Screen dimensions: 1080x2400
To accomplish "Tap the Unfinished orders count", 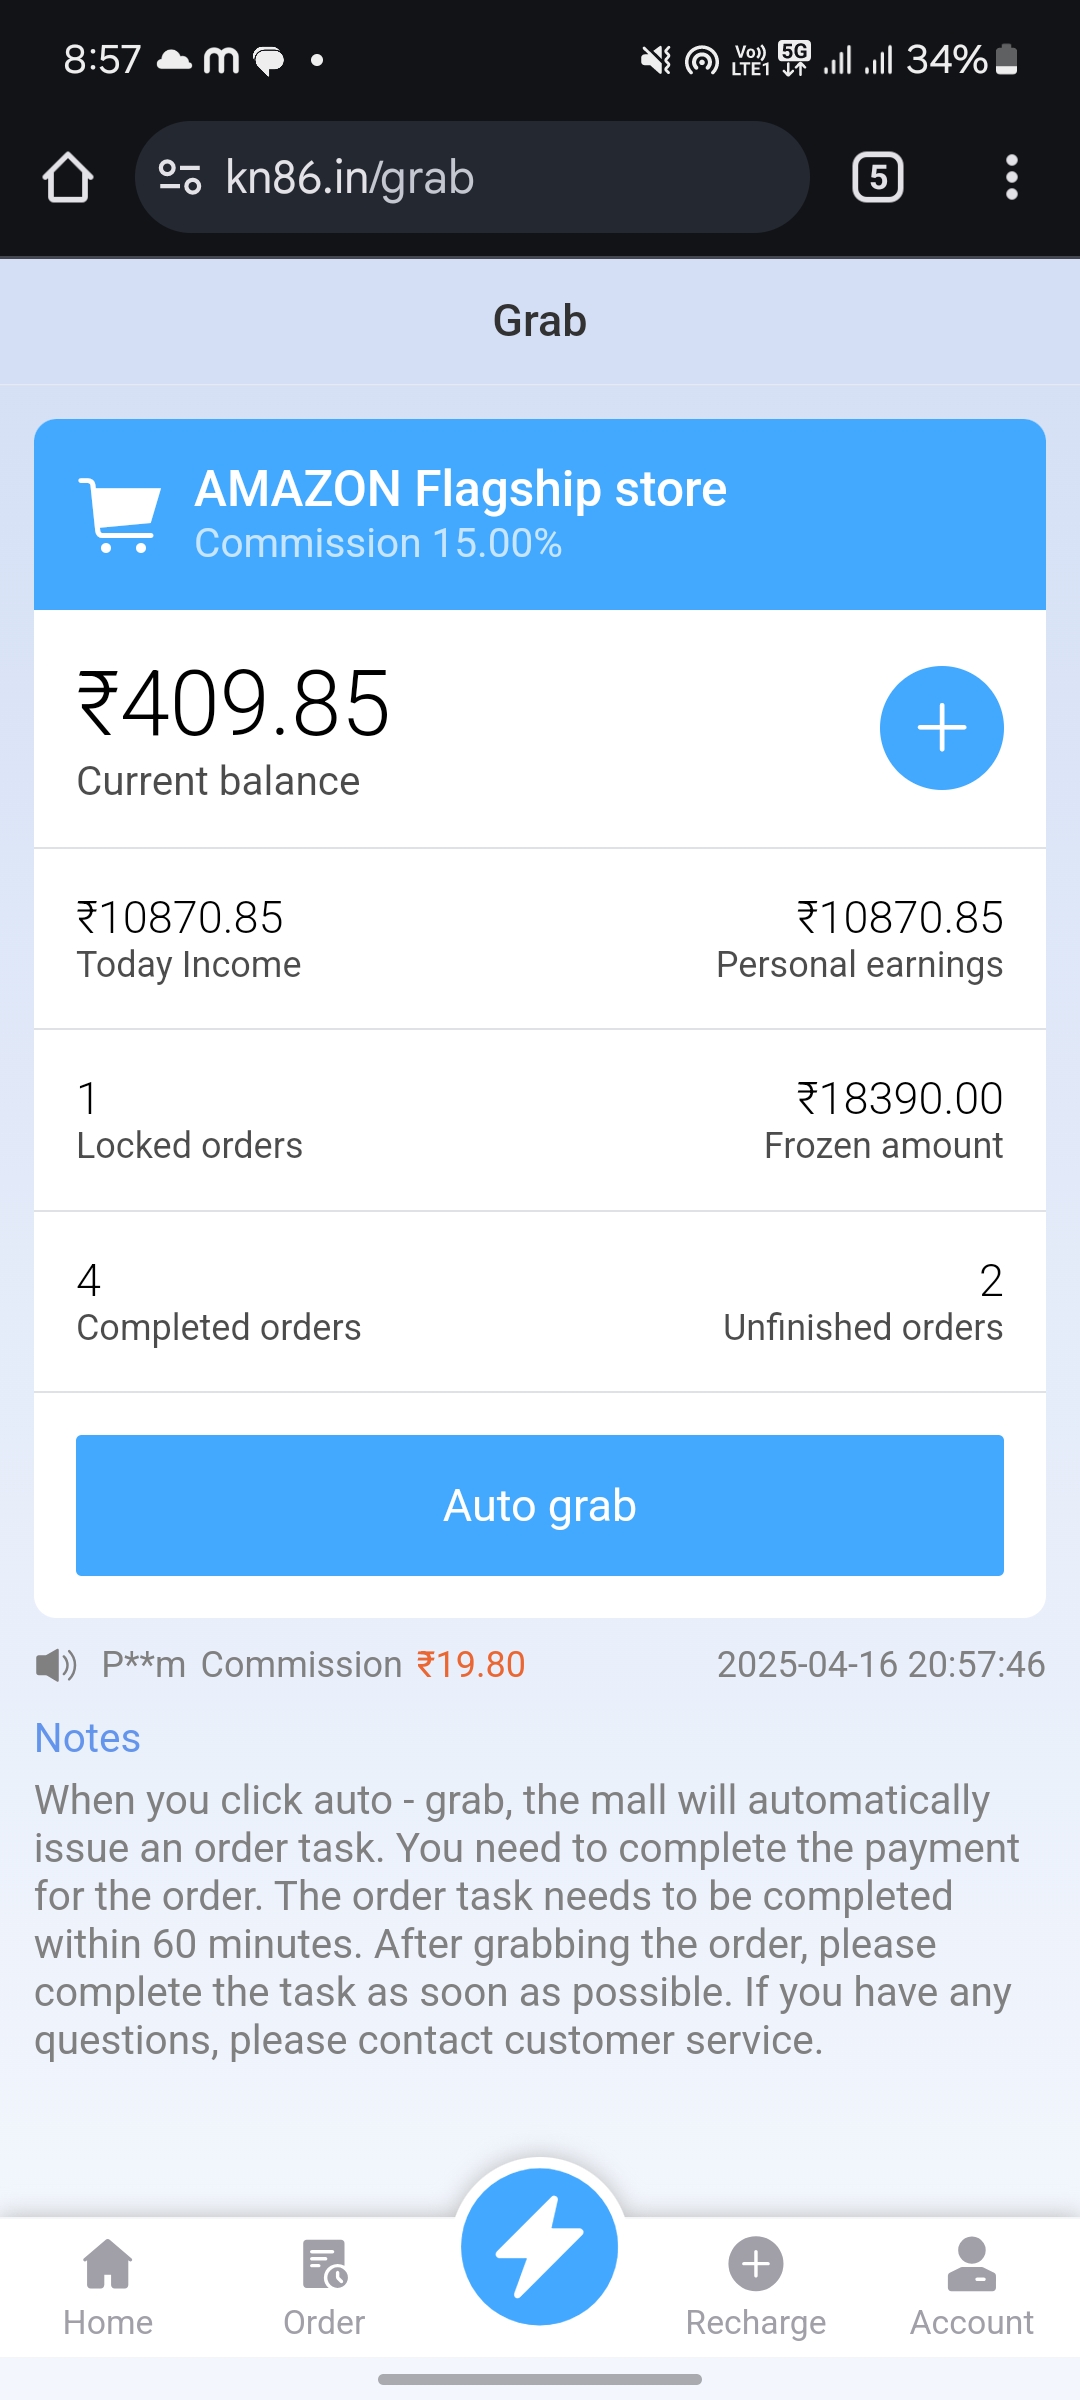I will (990, 1281).
